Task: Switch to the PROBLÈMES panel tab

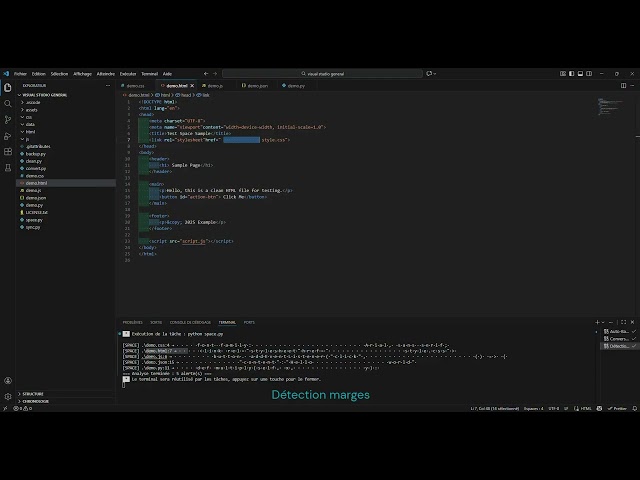Action: click(x=133, y=322)
